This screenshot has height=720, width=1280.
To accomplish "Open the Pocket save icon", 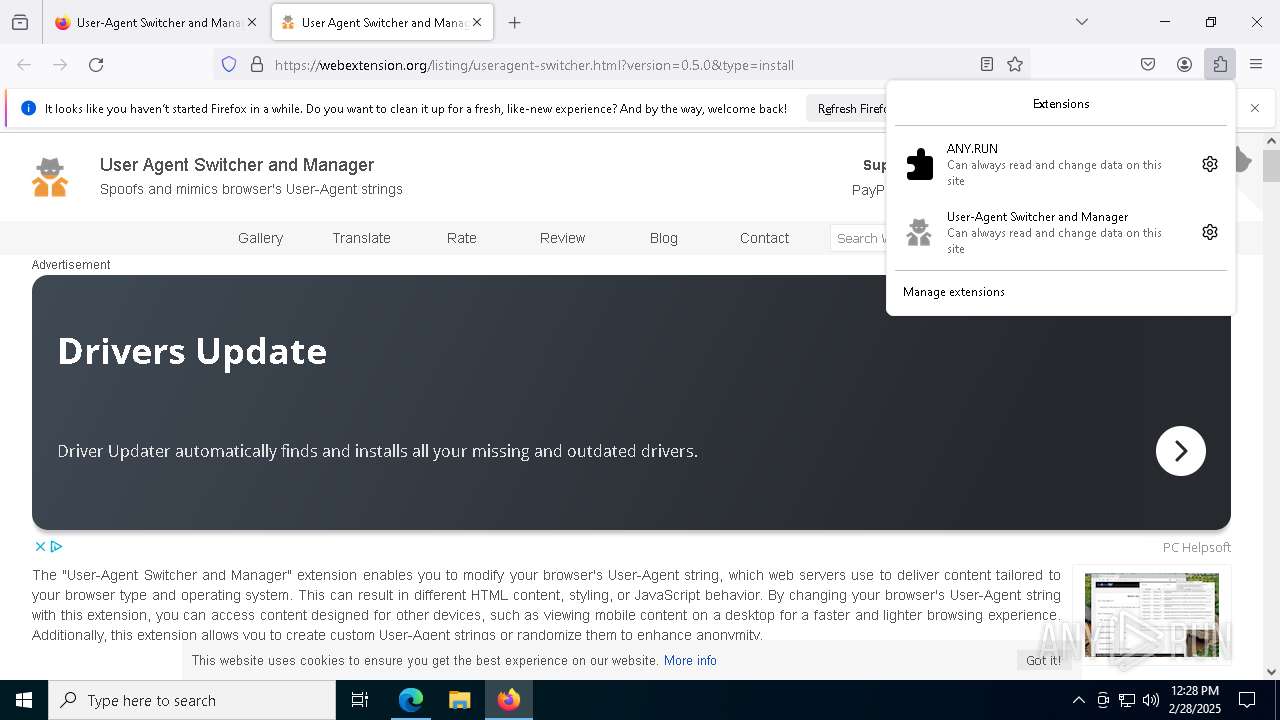I will tap(1148, 65).
